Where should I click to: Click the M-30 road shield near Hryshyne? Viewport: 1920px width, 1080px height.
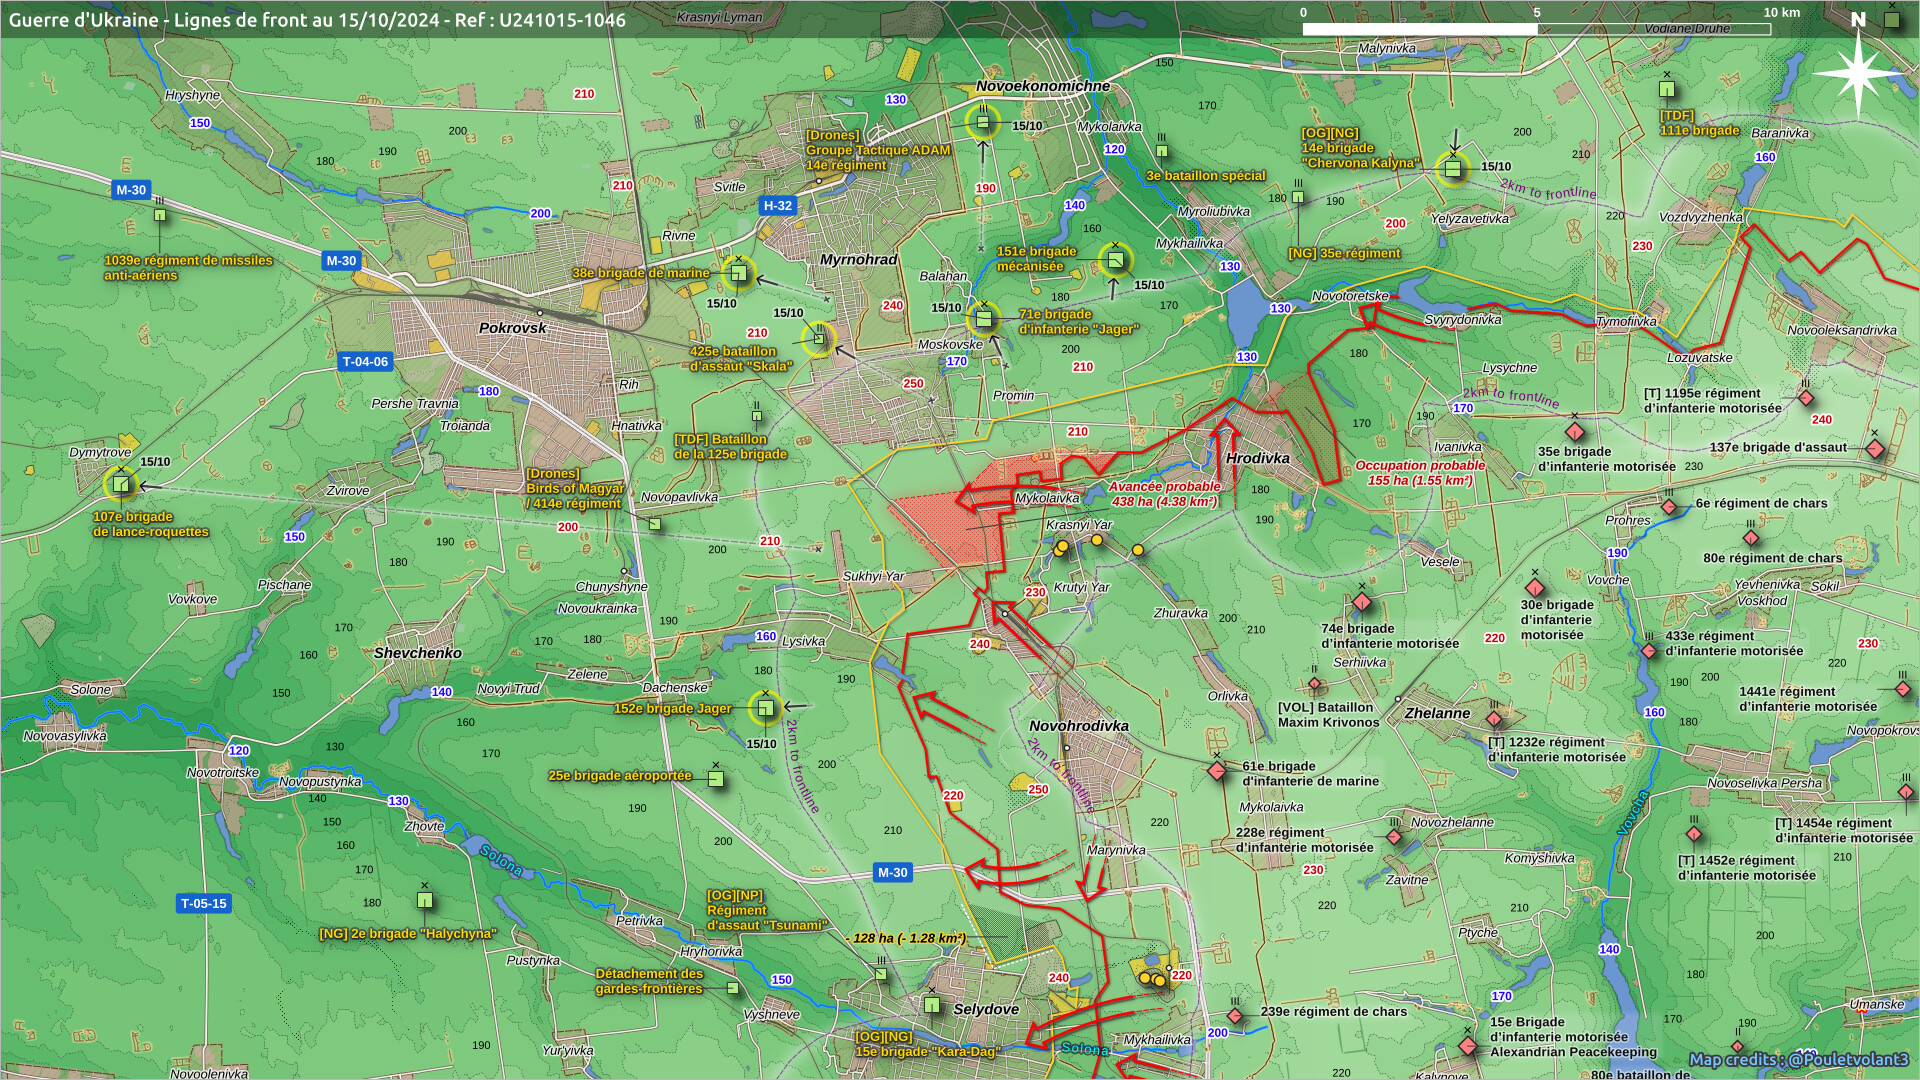pos(131,190)
